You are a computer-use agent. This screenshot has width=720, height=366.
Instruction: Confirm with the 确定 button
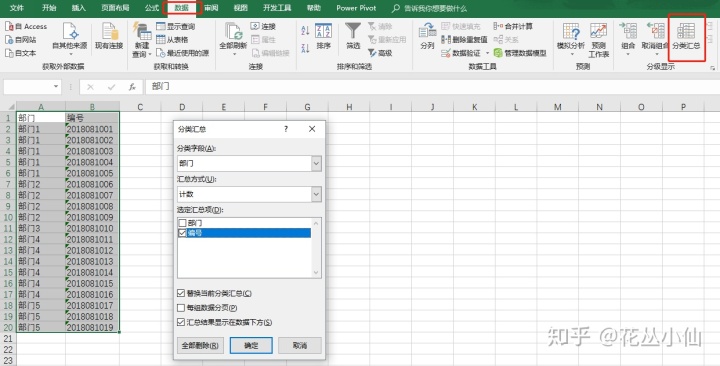click(x=251, y=345)
